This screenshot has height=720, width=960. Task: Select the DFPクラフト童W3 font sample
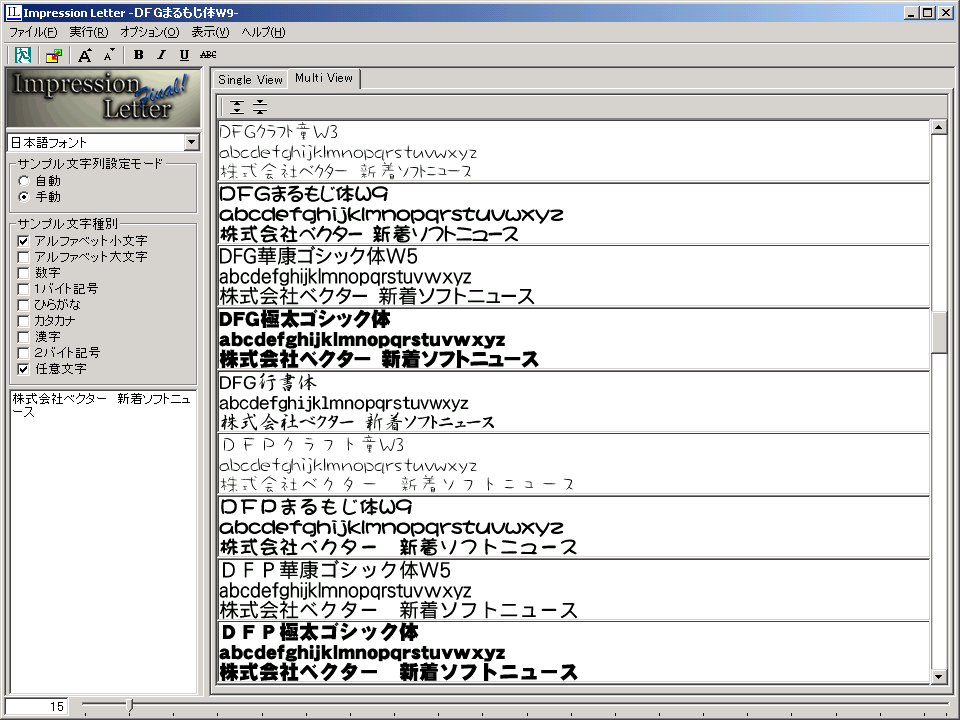574,464
